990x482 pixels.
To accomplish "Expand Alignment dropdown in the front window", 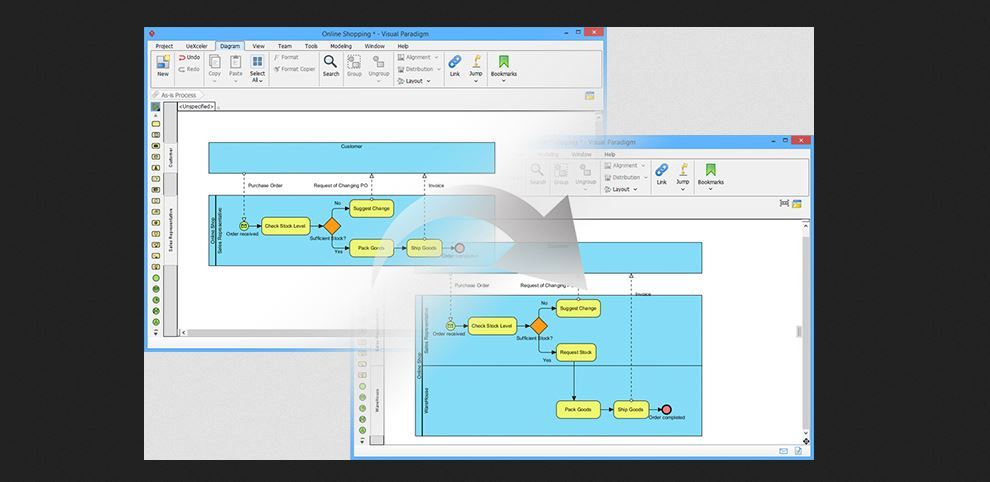I will click(x=625, y=166).
